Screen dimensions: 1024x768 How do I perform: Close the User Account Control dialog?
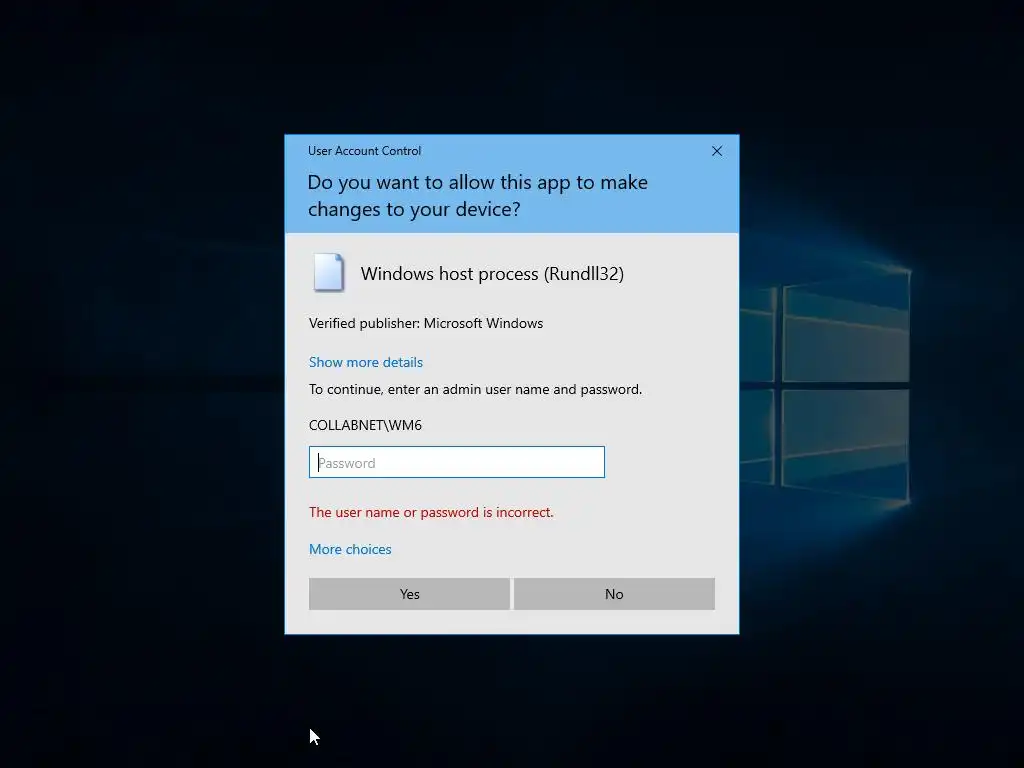point(716,151)
